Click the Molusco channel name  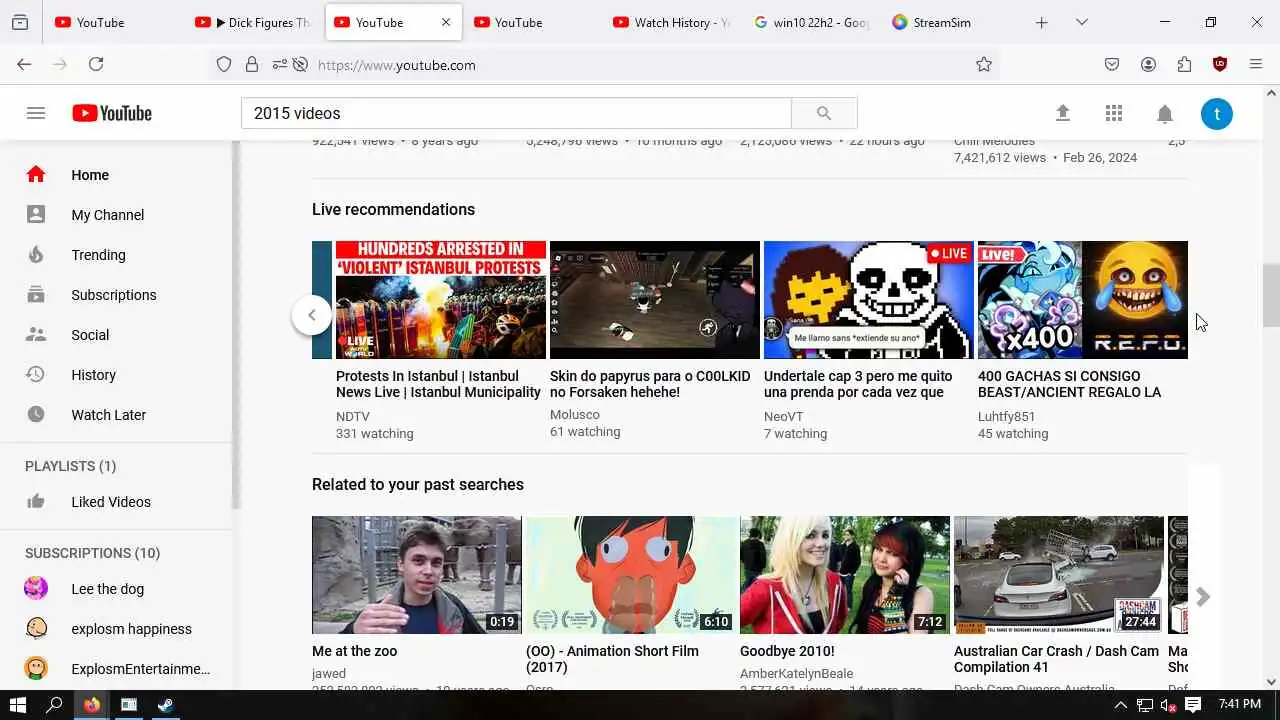575,414
